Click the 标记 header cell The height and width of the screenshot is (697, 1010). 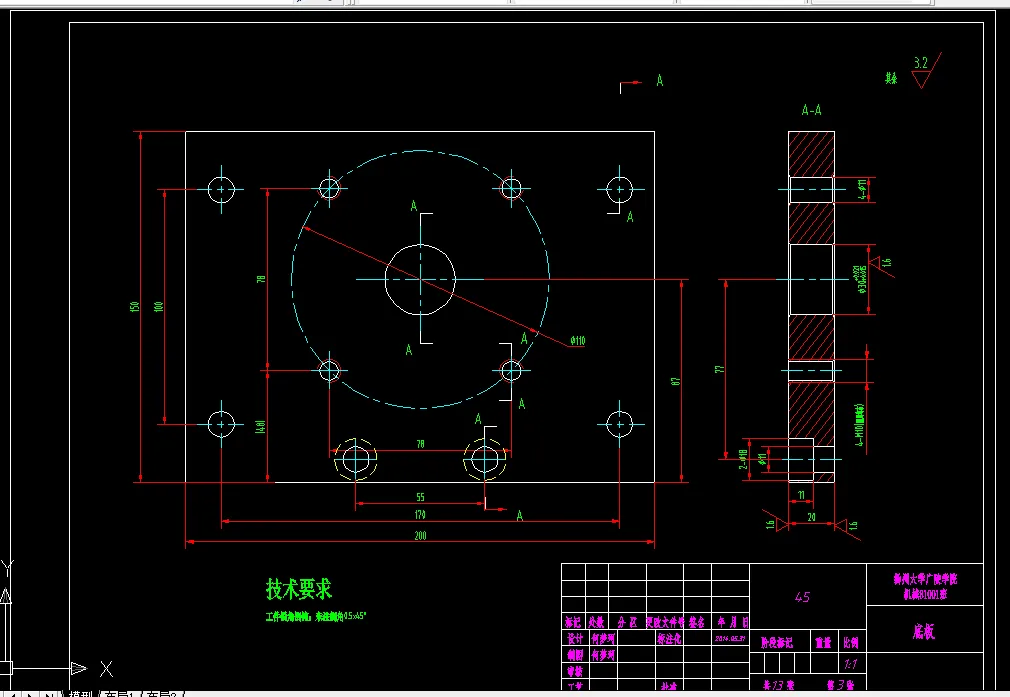[x=573, y=622]
